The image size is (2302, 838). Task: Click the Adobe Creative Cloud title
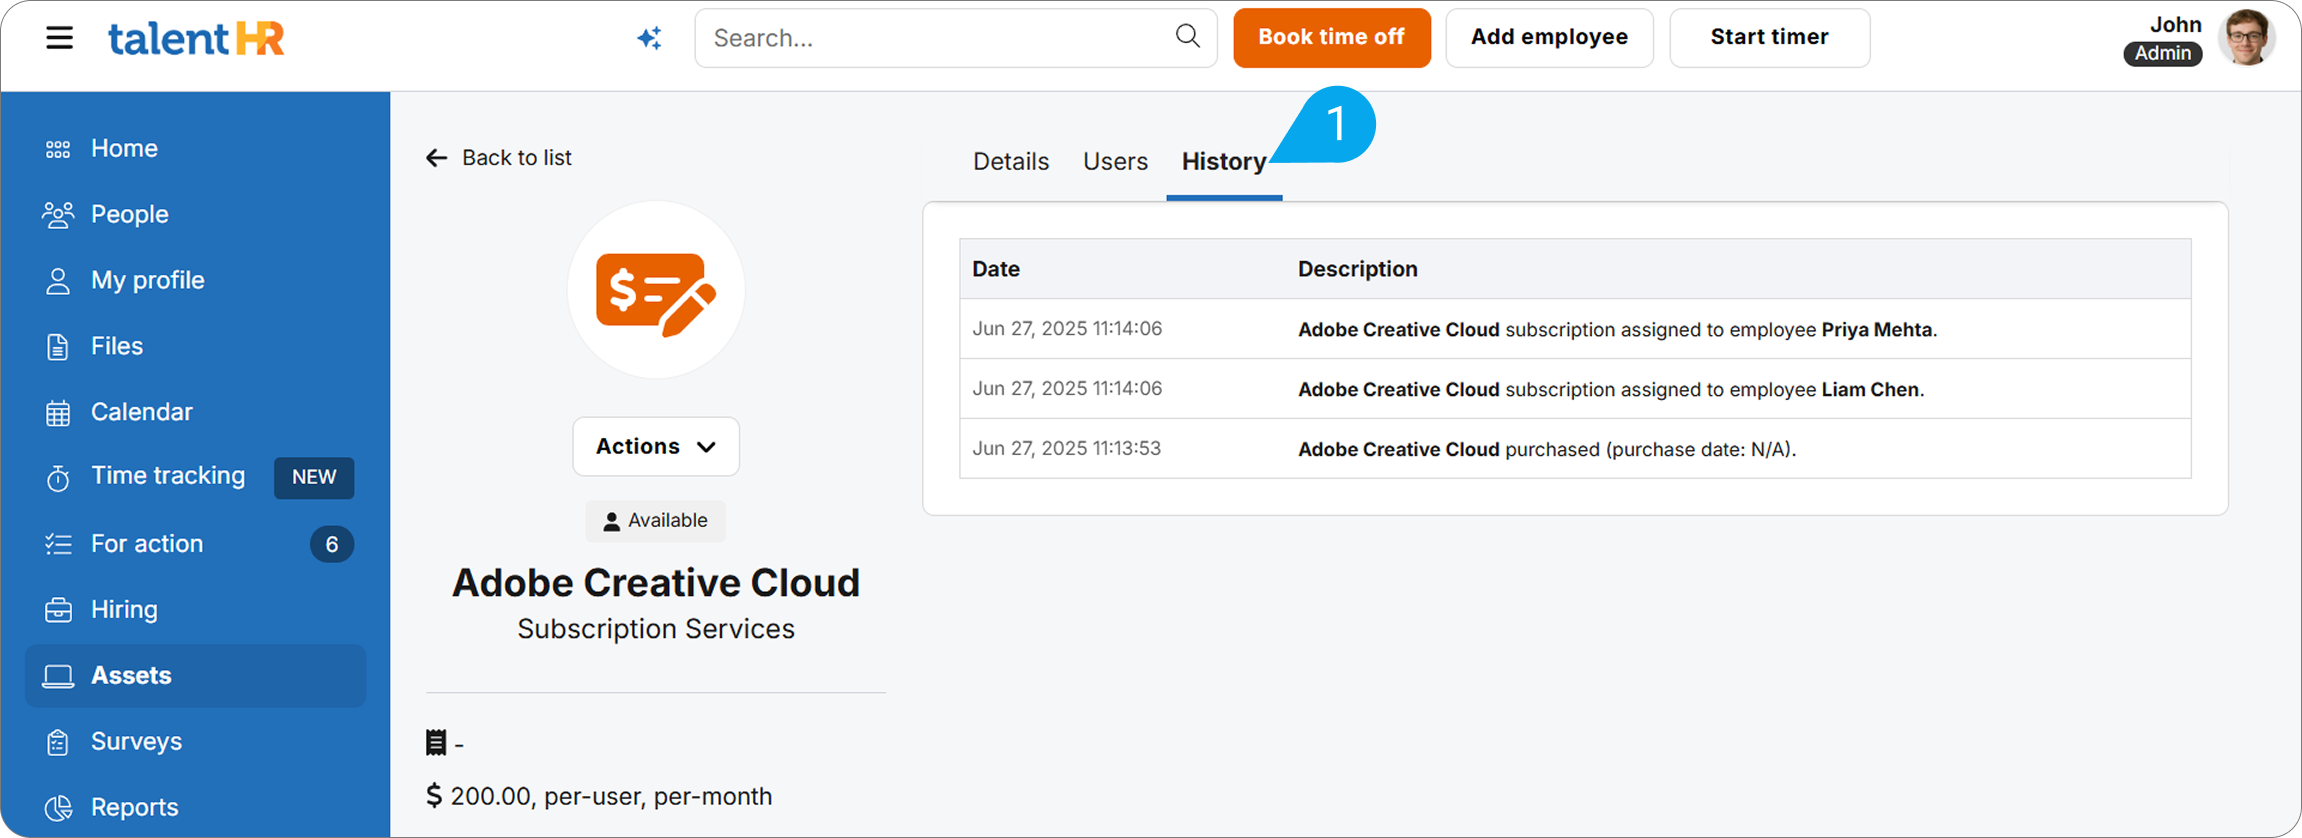(656, 583)
